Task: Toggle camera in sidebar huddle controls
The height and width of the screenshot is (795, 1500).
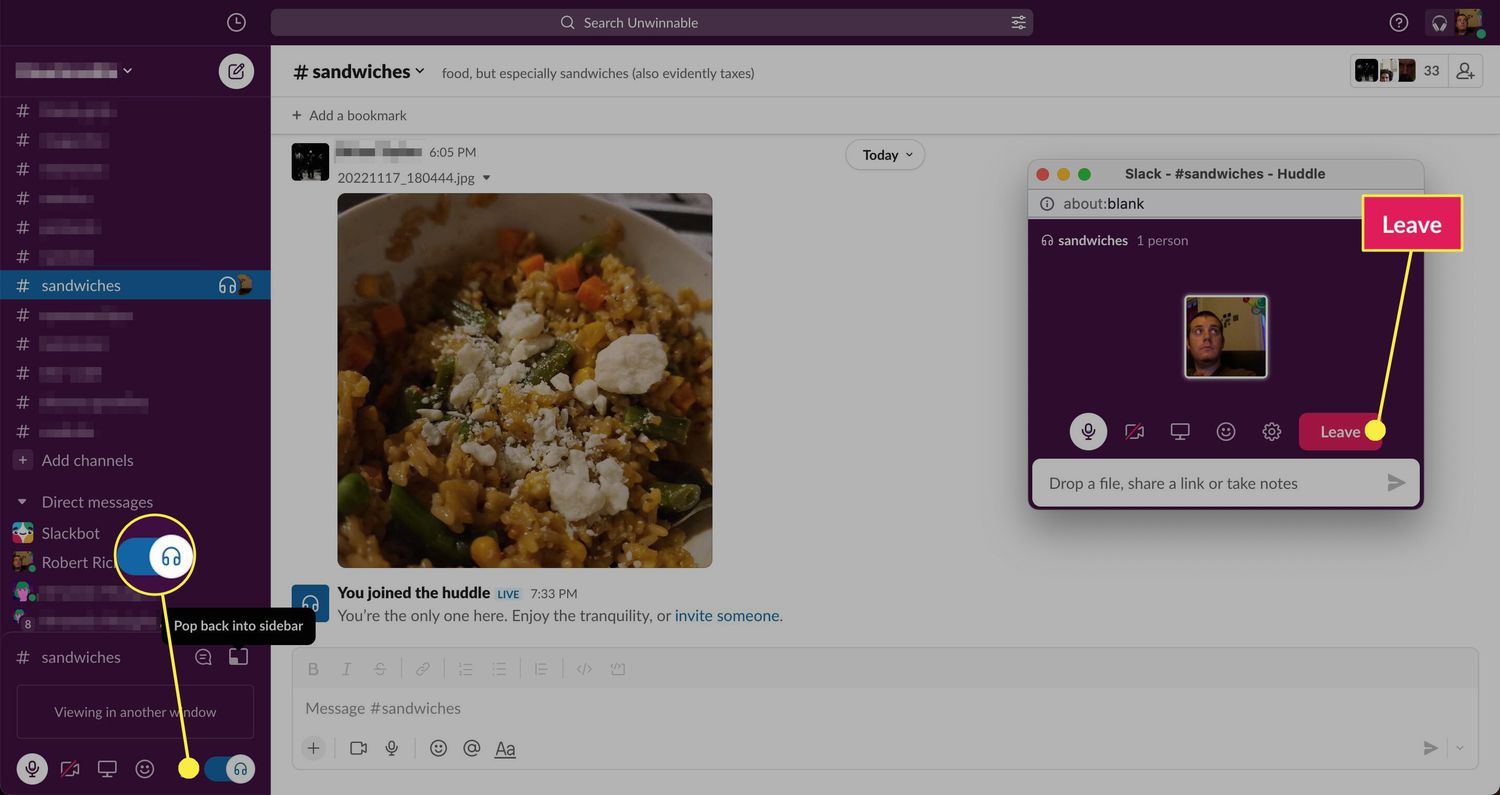Action: 70,769
